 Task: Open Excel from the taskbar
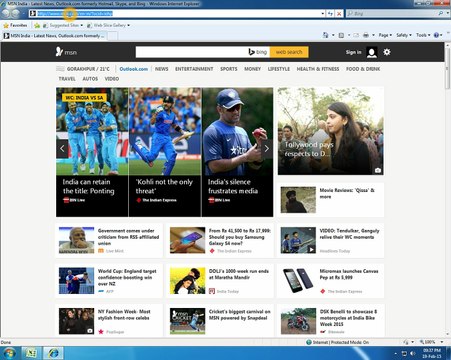pos(31,353)
